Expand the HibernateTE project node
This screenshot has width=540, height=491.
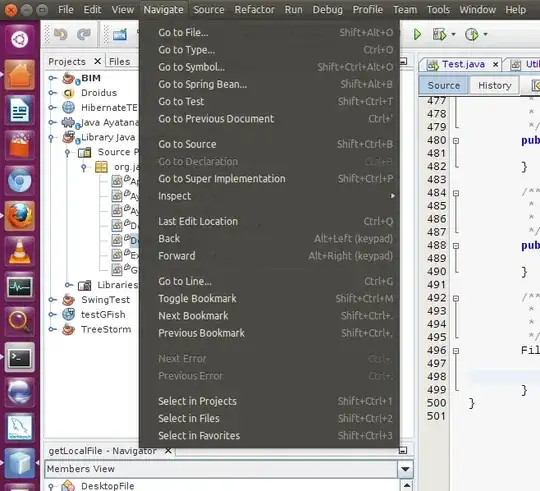[52, 108]
